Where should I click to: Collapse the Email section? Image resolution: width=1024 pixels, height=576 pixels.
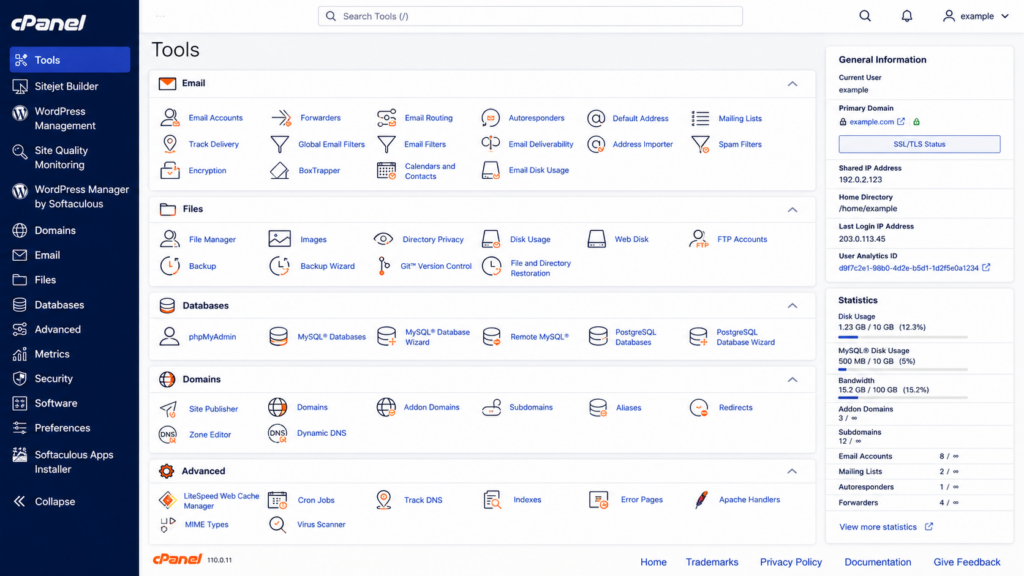click(x=792, y=84)
